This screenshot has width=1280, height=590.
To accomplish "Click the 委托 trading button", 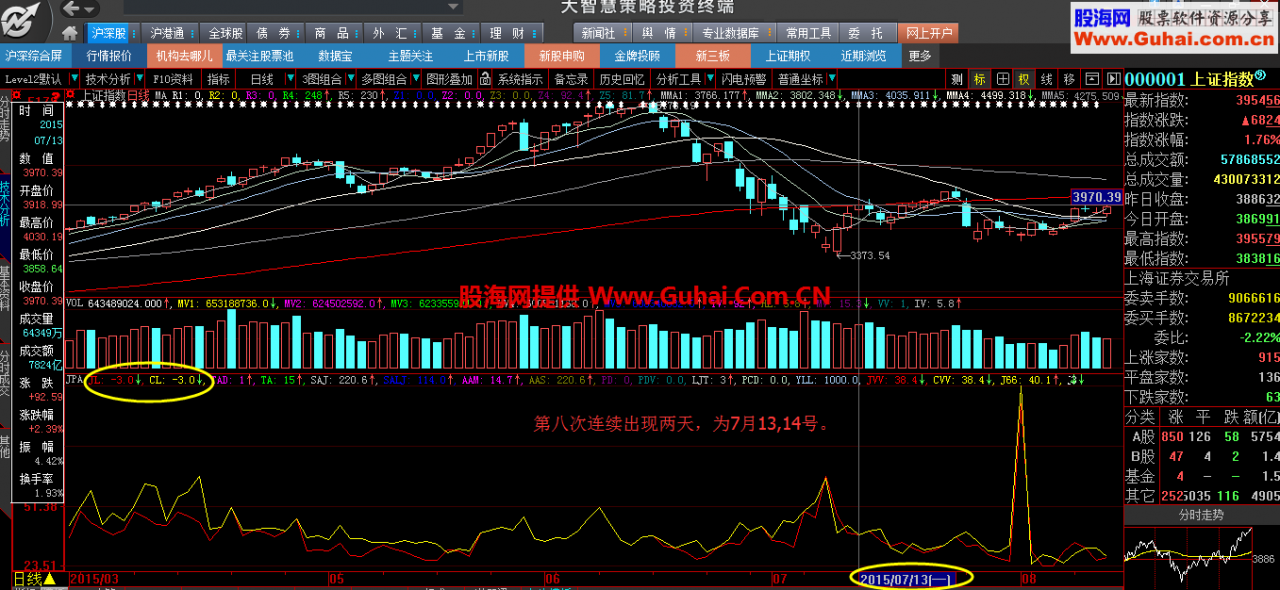I will click(867, 33).
